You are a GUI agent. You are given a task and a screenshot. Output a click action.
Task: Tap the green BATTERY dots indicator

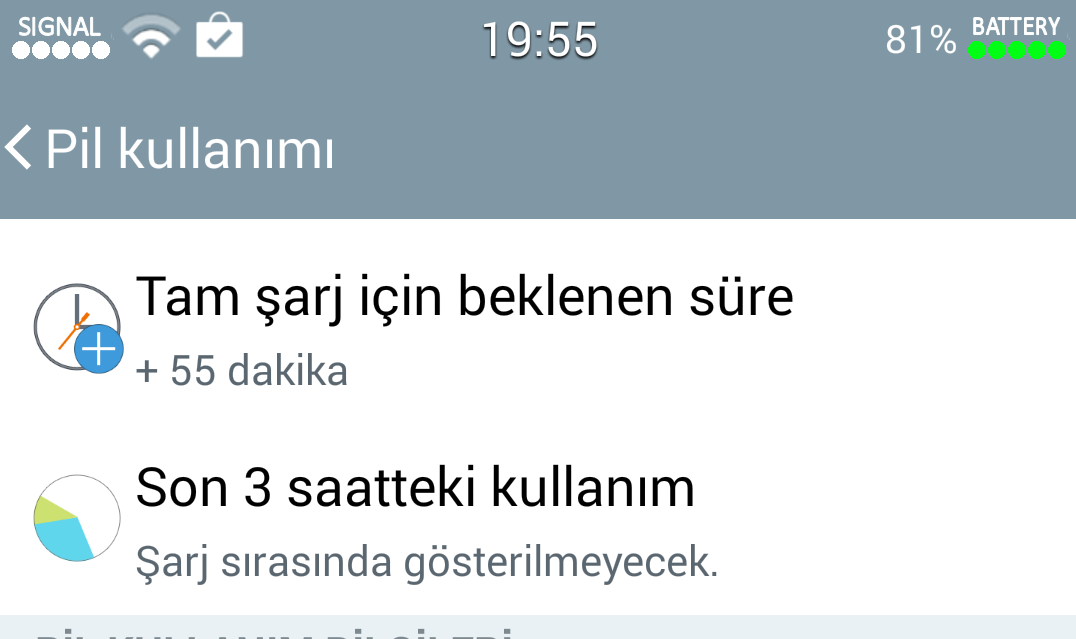coord(1017,50)
